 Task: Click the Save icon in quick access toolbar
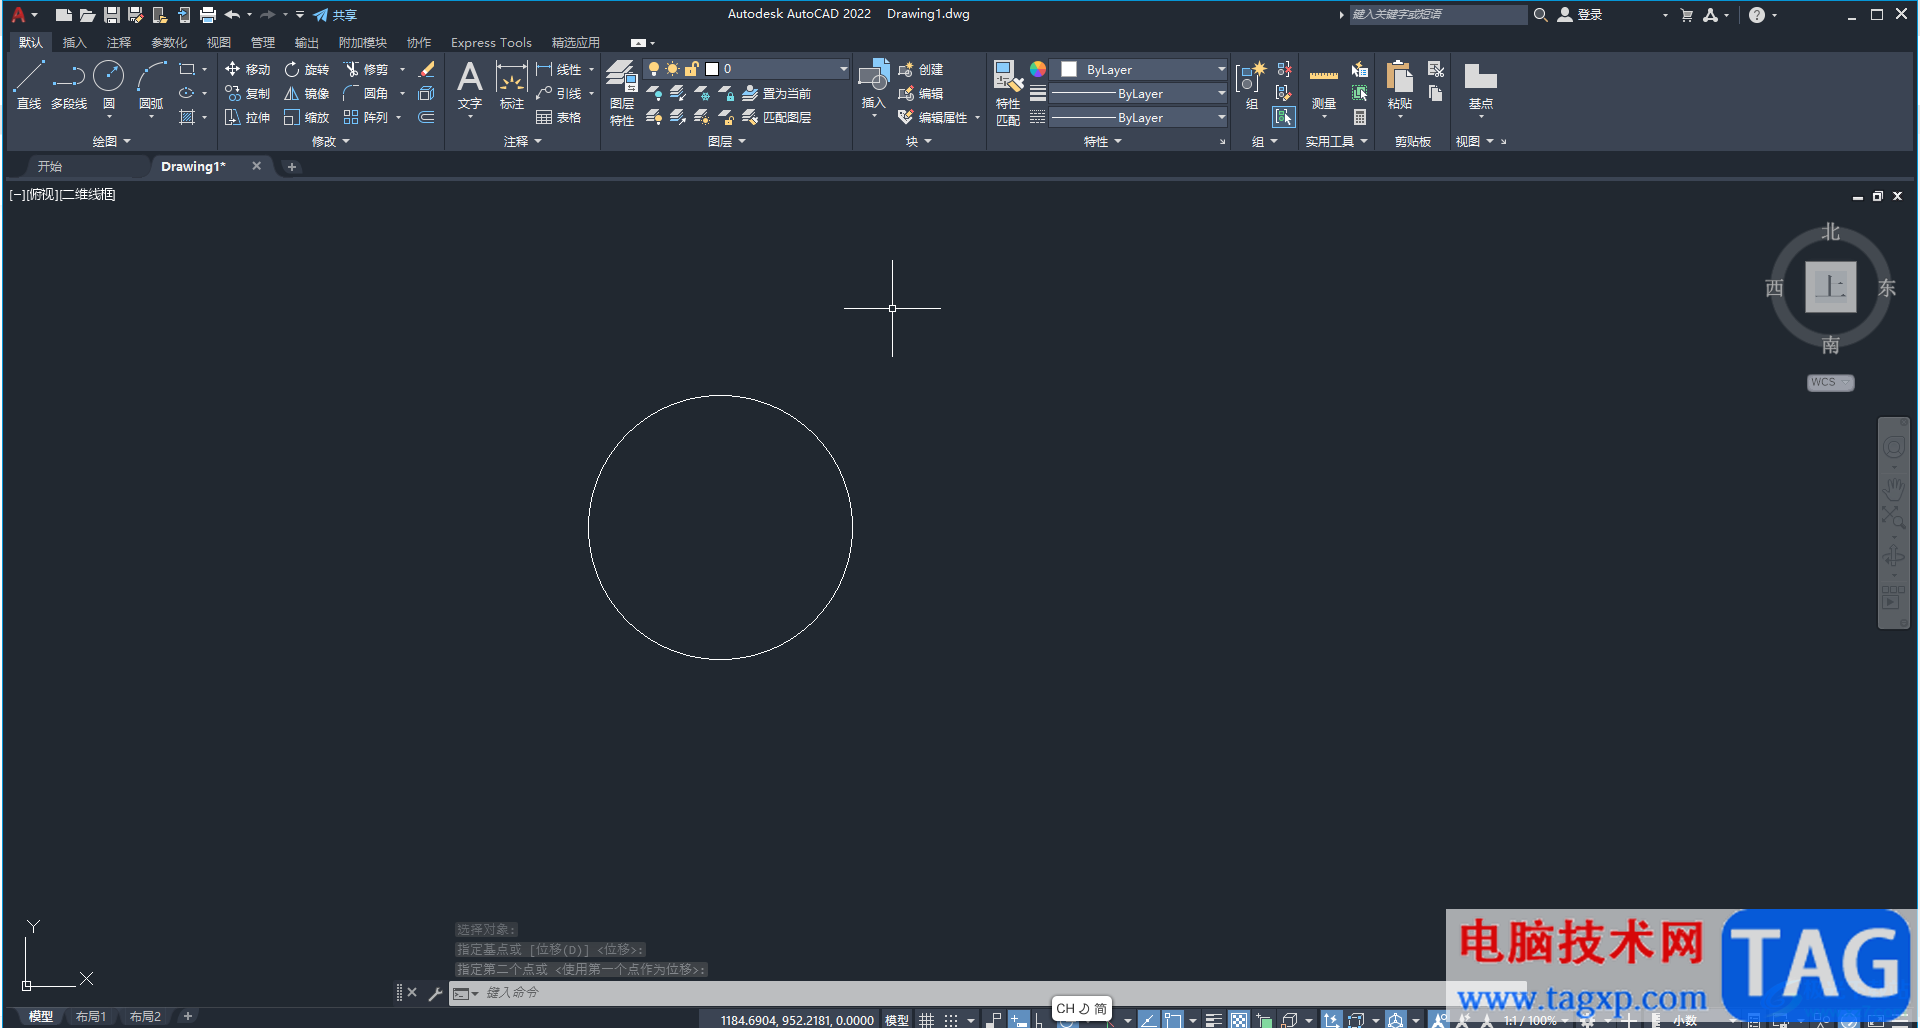[111, 15]
